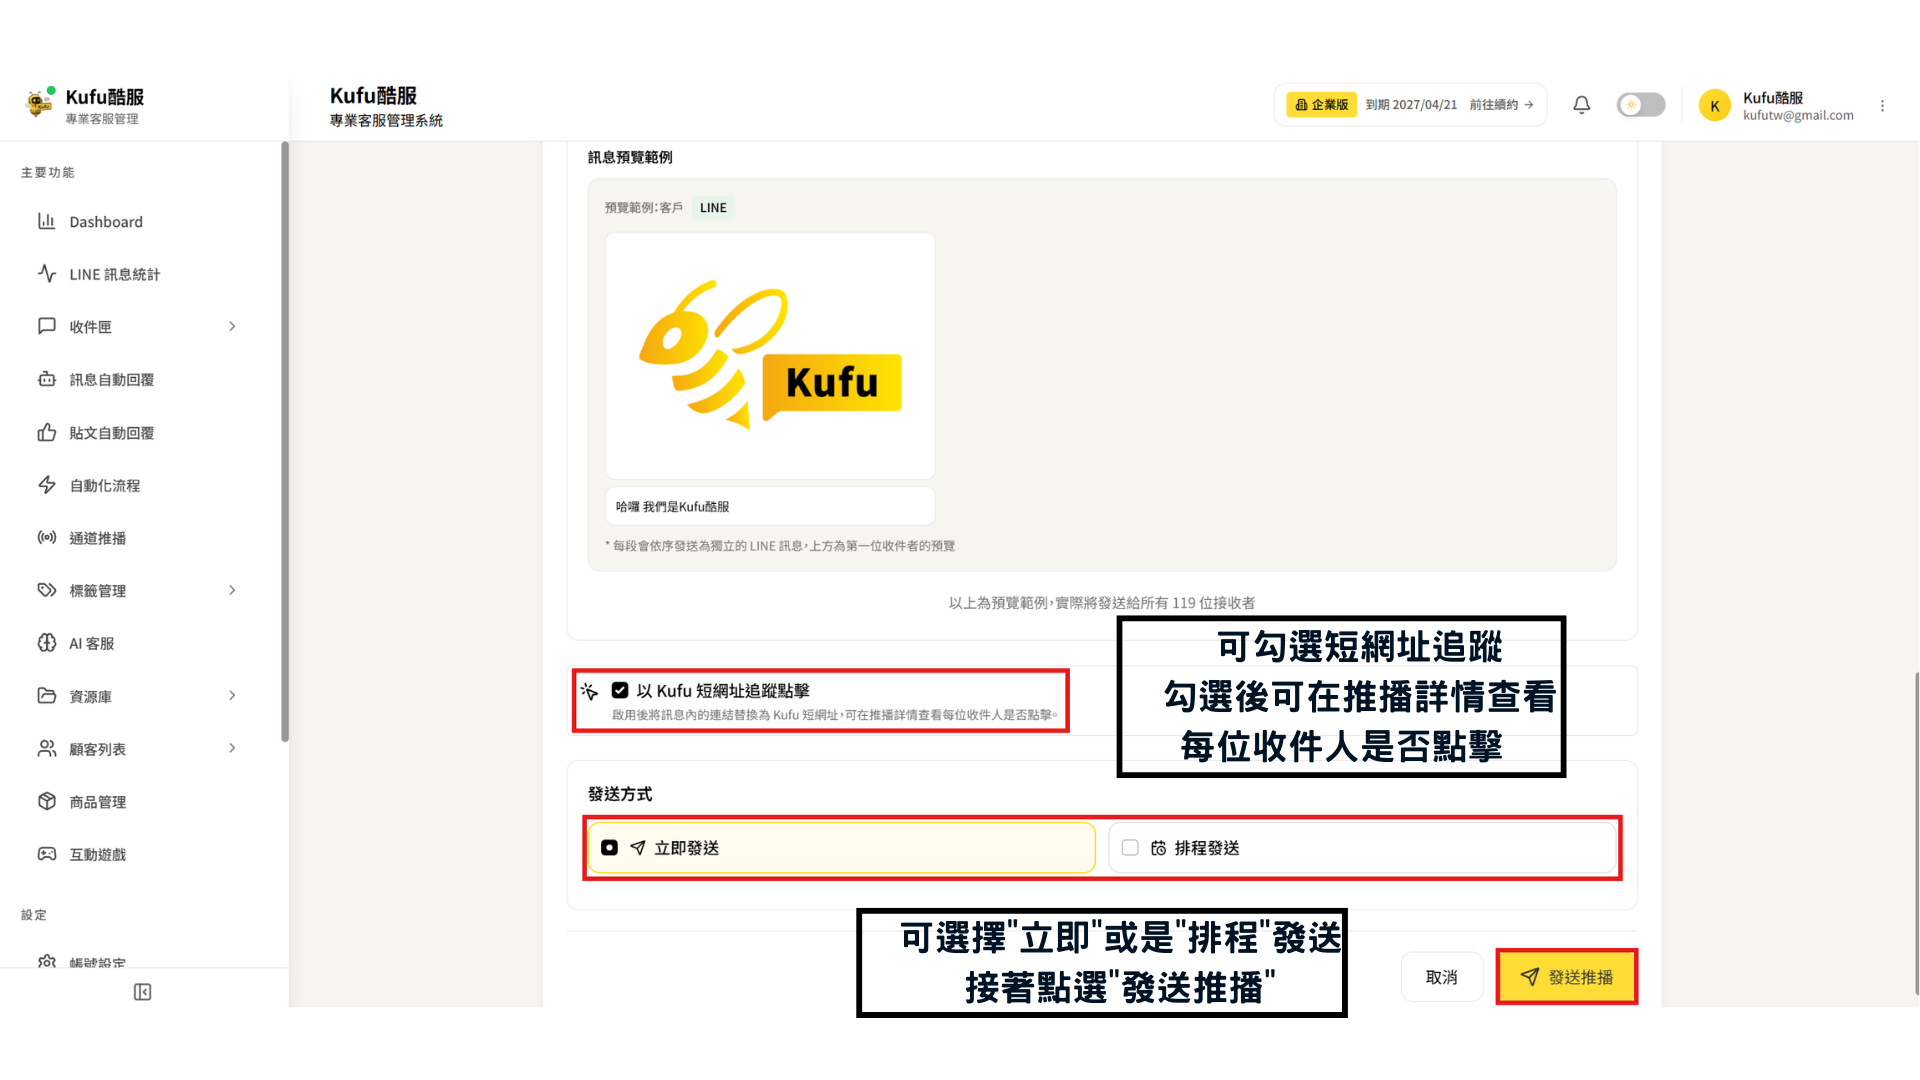Click the 收件匣 chat bubble icon
1920x1080 pixels.
tap(46, 326)
